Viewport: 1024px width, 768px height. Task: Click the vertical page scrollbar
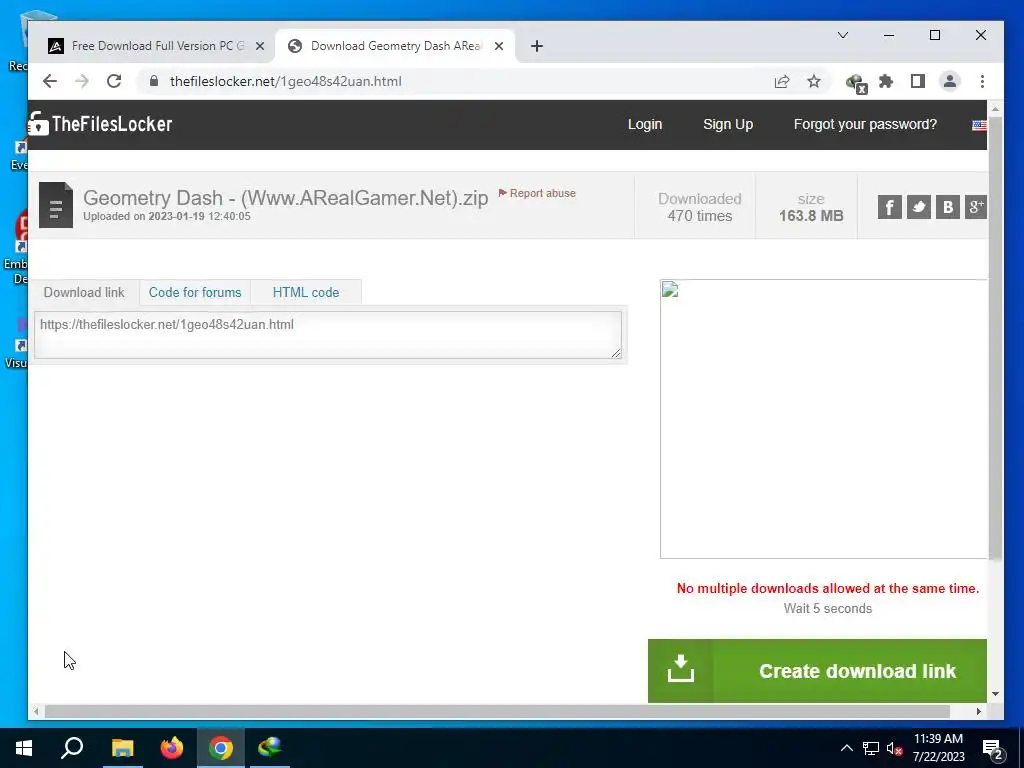point(995,338)
